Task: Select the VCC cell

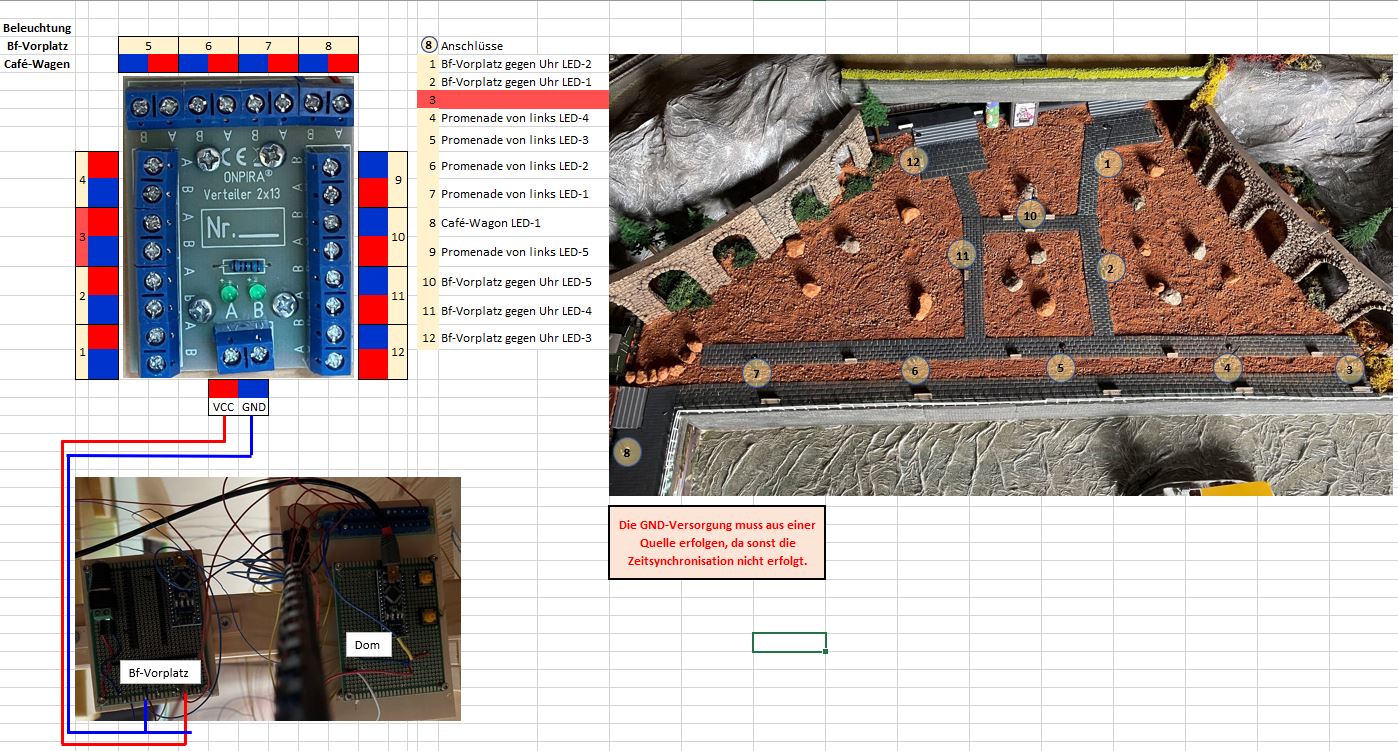Action: [223, 407]
